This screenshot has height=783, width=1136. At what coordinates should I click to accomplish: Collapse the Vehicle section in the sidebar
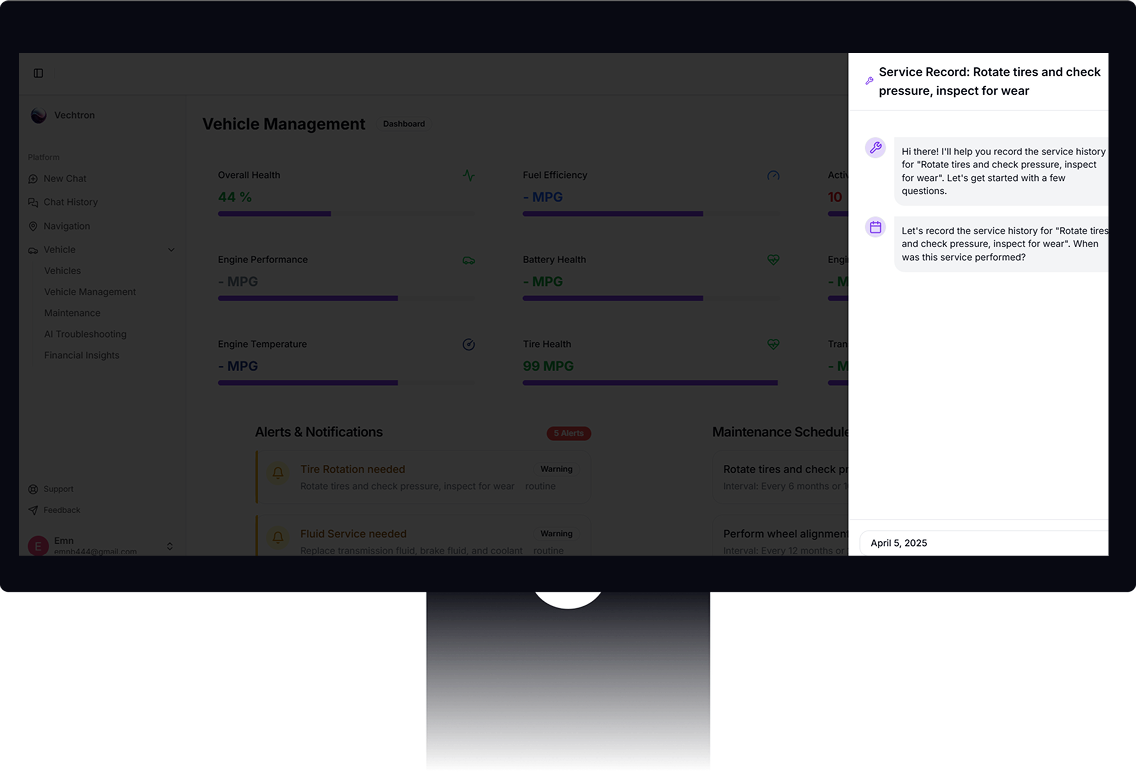click(x=171, y=249)
